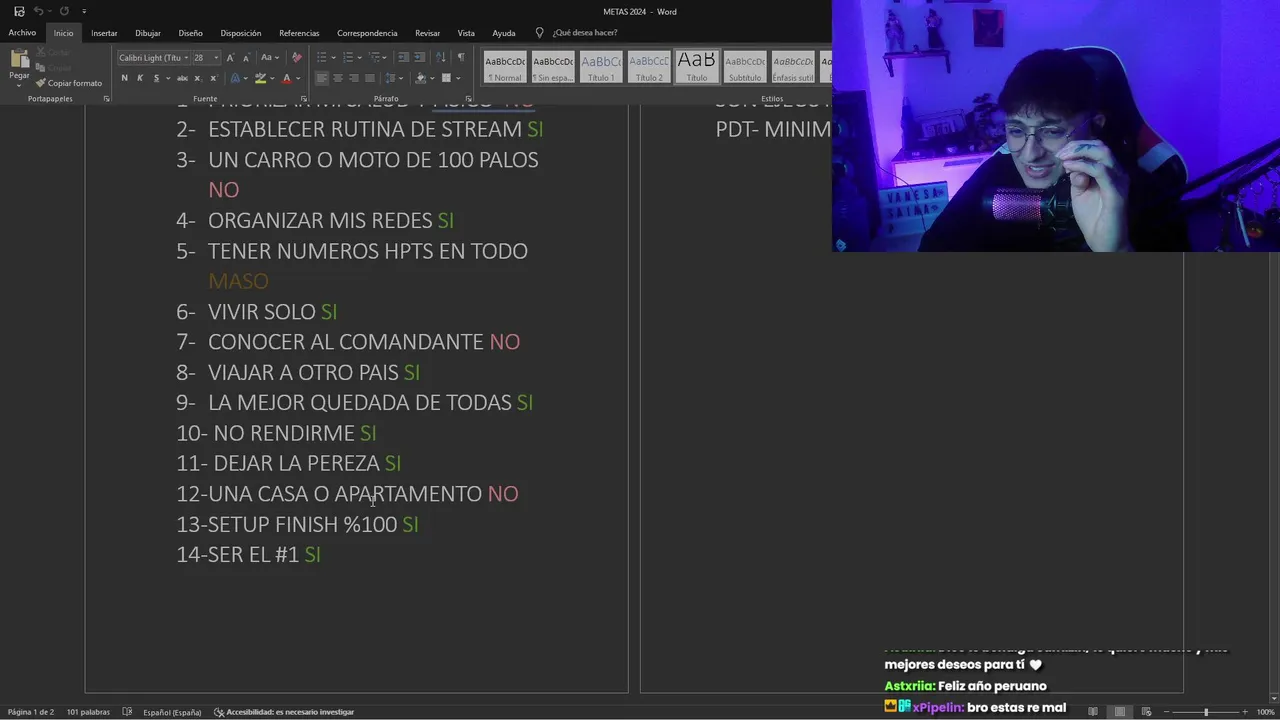Image resolution: width=1280 pixels, height=720 pixels.
Task: Toggle bold N formatting
Action: [x=124, y=78]
